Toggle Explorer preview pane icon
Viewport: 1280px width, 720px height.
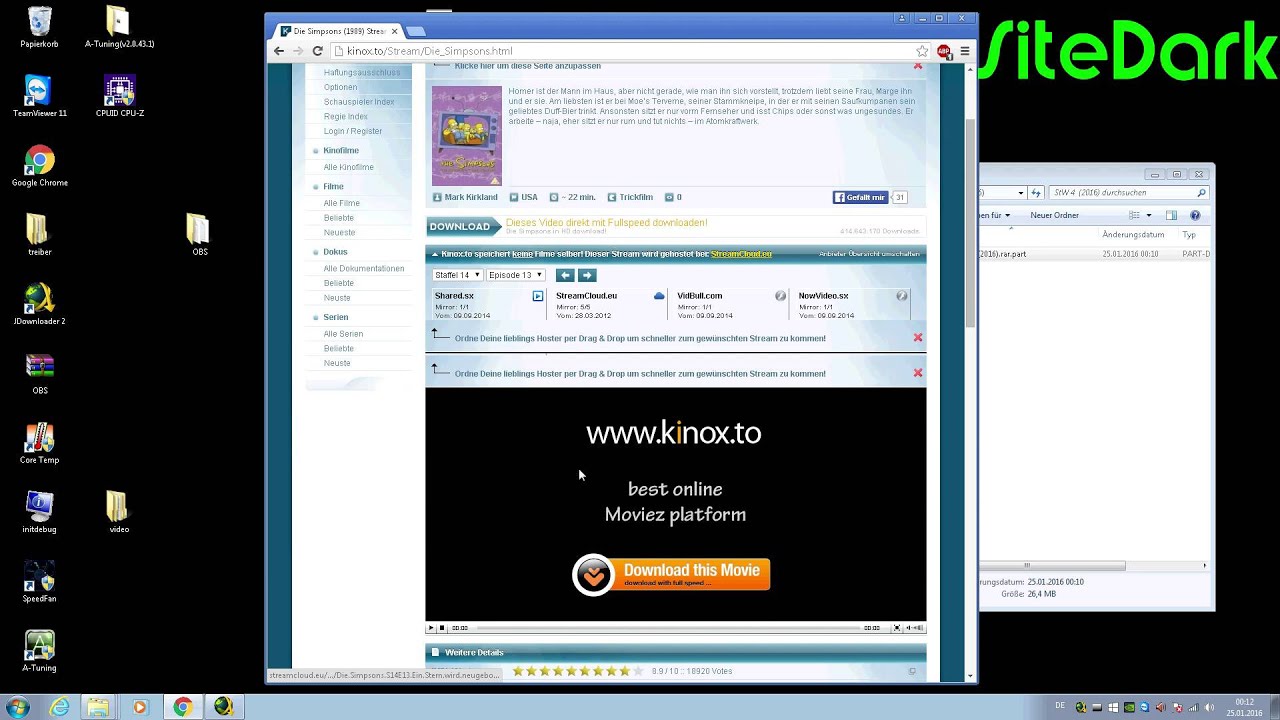[1171, 215]
